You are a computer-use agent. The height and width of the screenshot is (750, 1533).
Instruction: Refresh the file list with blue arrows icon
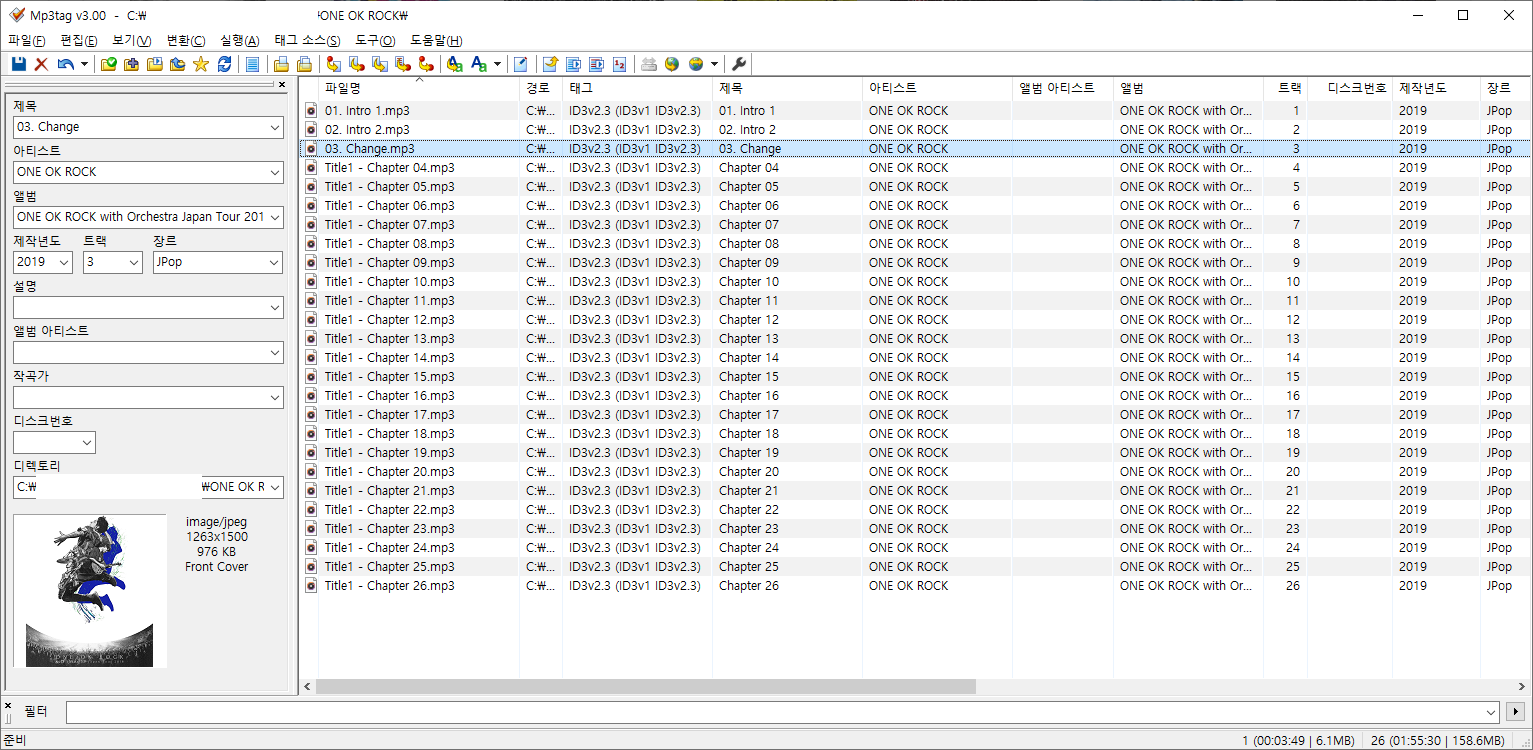pos(224,64)
